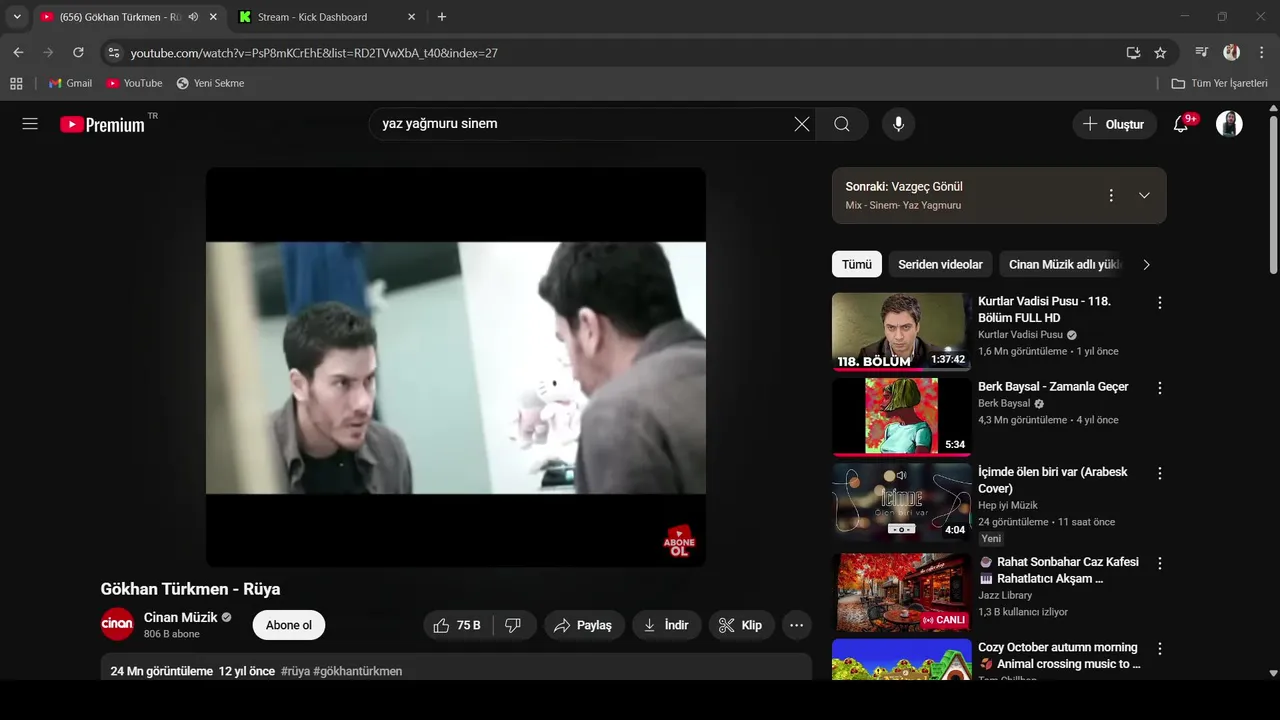The width and height of the screenshot is (1280, 720).
Task: Open media controls icon in Chrome toolbar
Action: pyautogui.click(x=1202, y=52)
